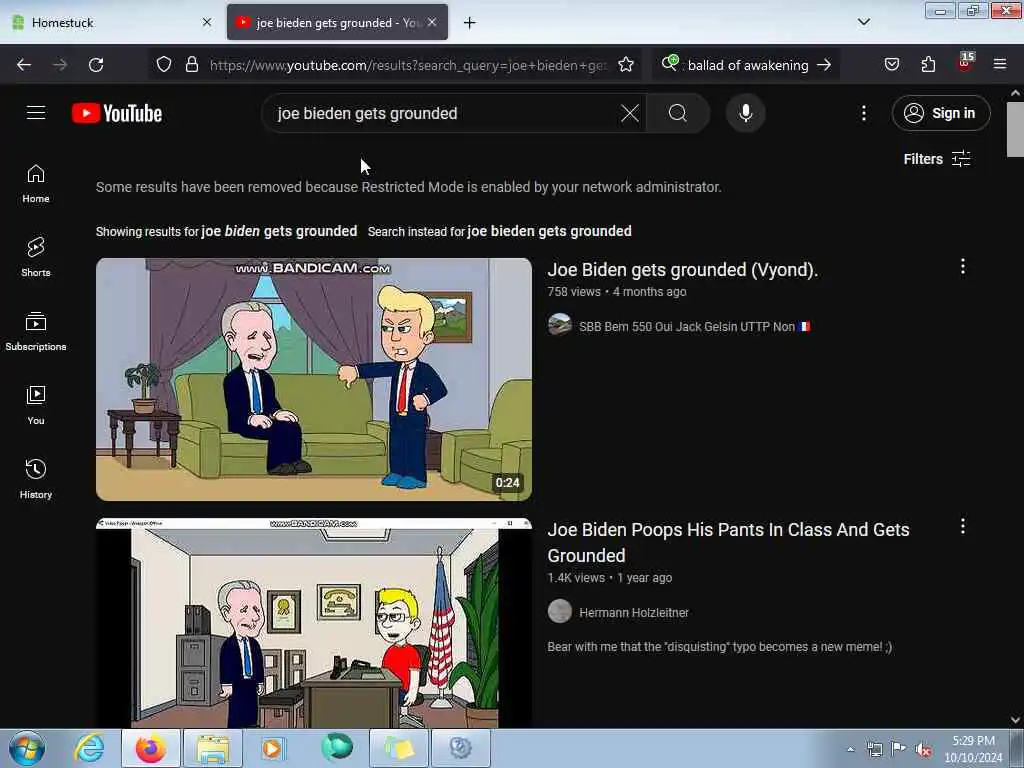Close the Homestuck tab
The height and width of the screenshot is (768, 1024).
pyautogui.click(x=207, y=22)
